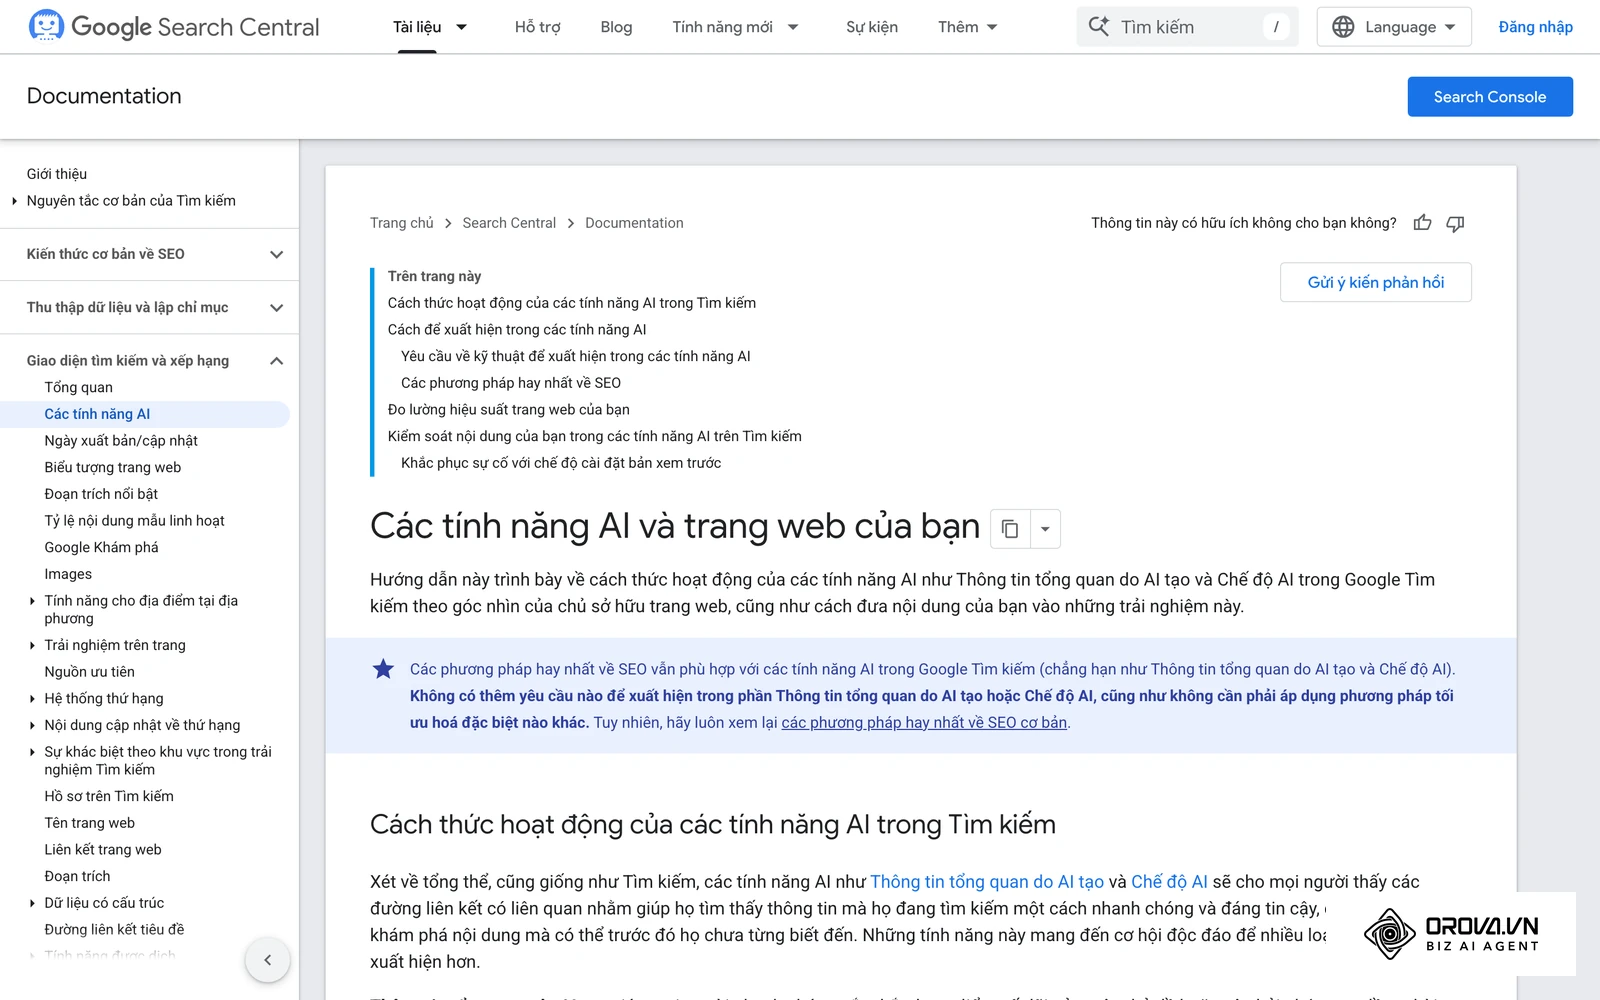Click the globe icon in the Language selector
The width and height of the screenshot is (1600, 1000).
1343,27
